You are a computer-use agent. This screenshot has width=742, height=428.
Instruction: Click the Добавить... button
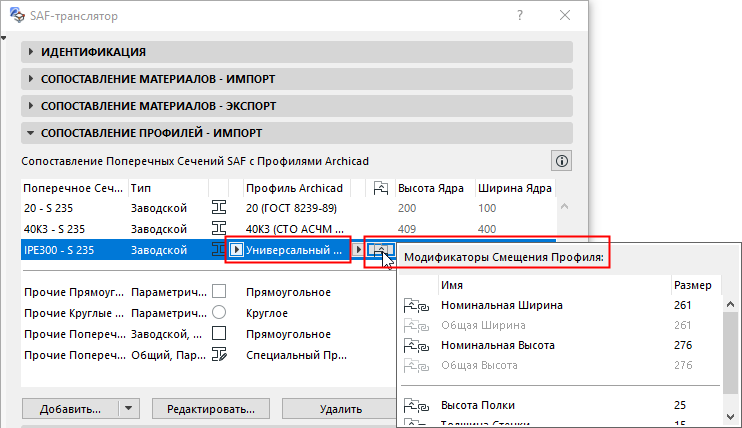(x=70, y=409)
